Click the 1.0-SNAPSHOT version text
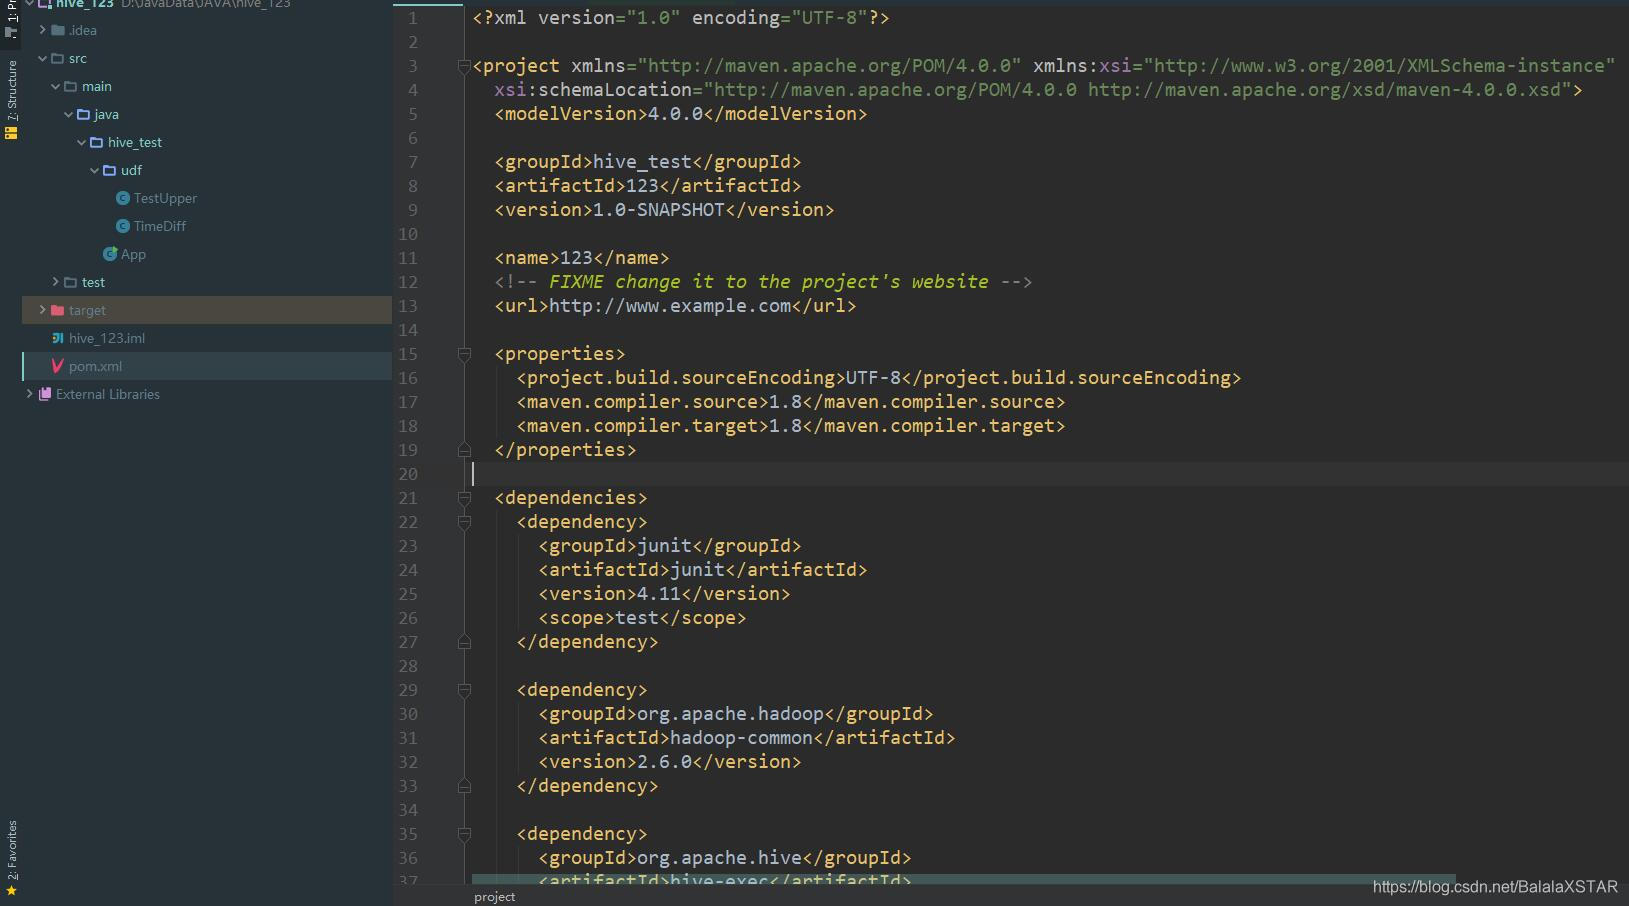Viewport: 1629px width, 906px height. [659, 210]
